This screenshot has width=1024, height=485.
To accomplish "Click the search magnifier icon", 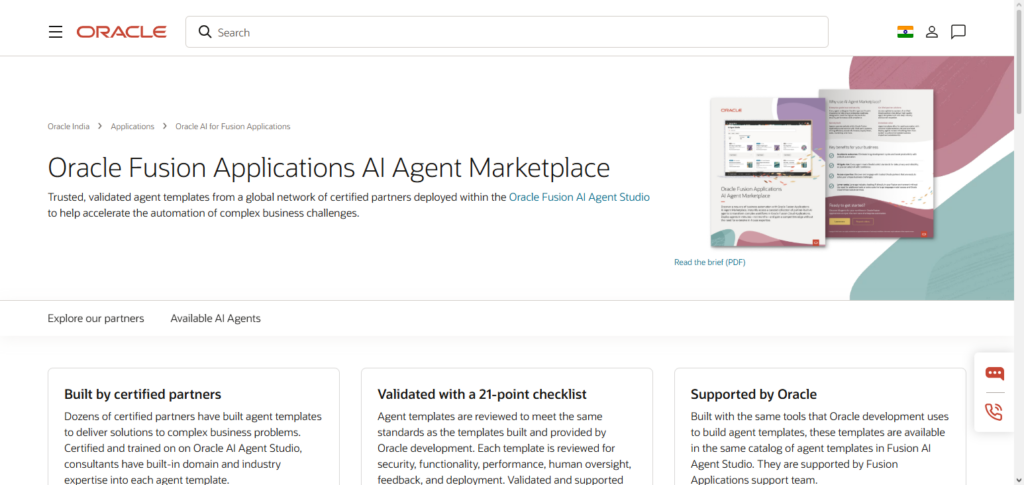I will point(204,32).
